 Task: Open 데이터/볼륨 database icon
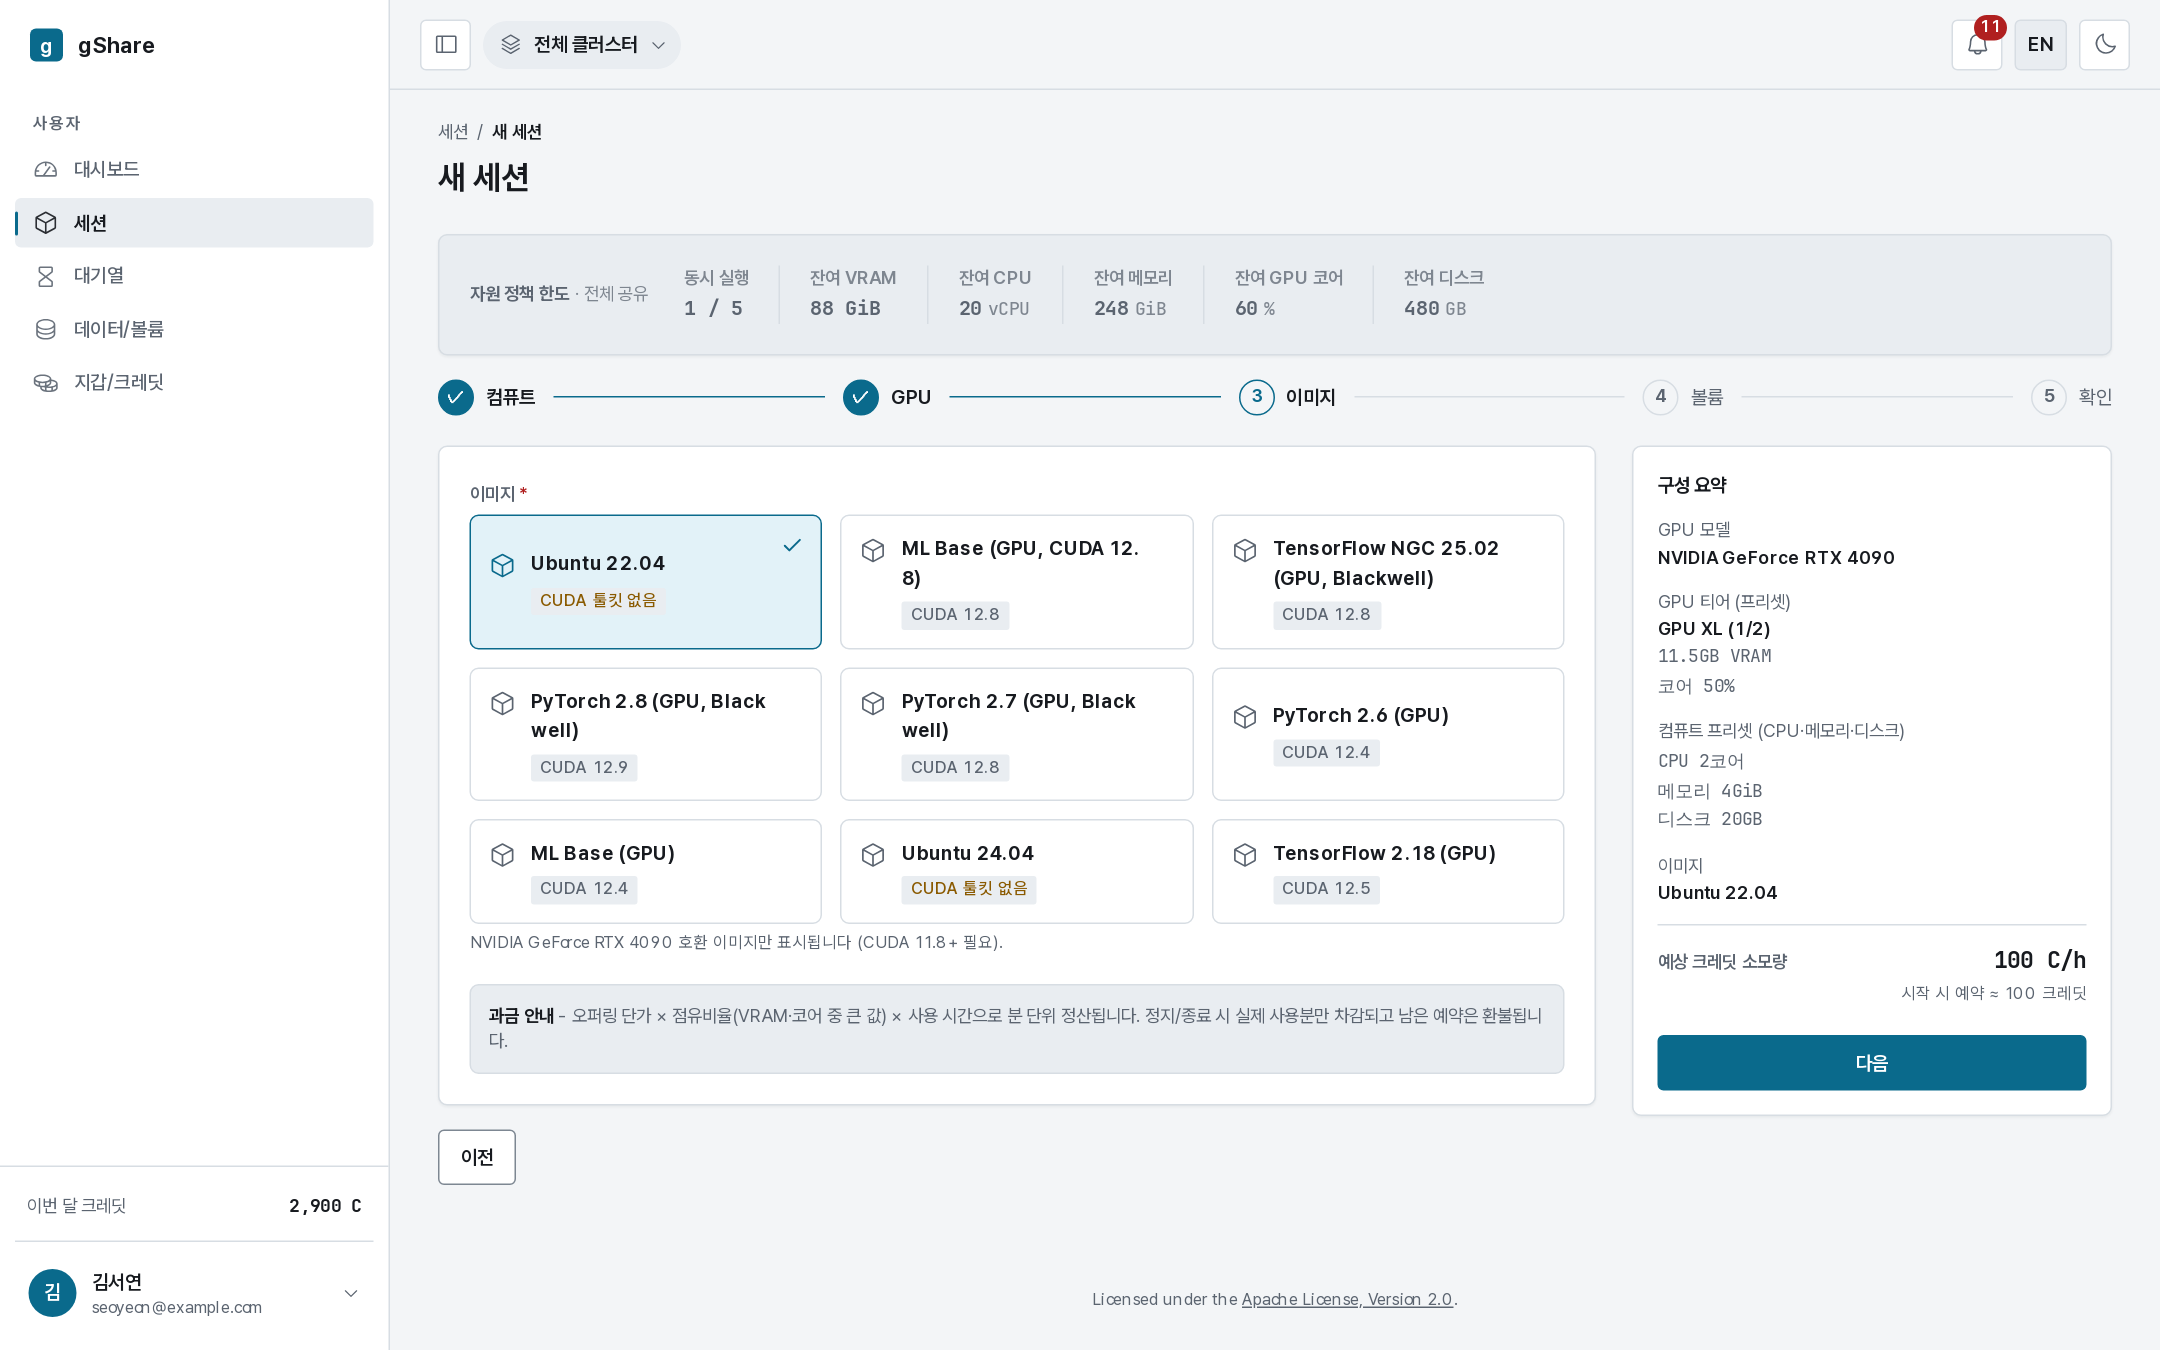click(x=46, y=329)
